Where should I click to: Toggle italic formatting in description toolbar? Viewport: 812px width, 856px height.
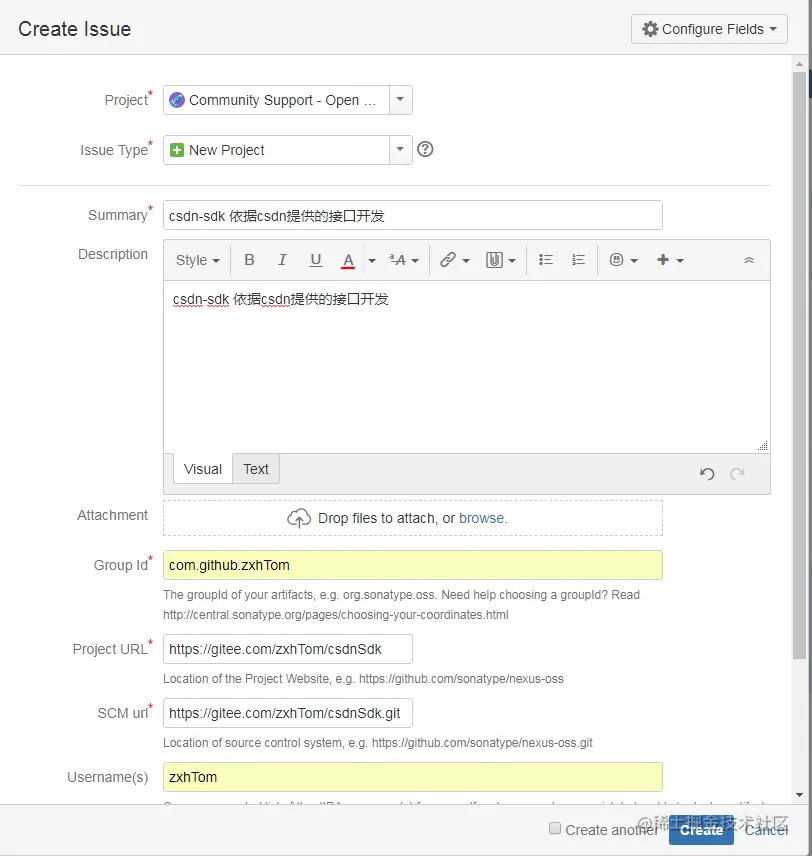click(282, 260)
